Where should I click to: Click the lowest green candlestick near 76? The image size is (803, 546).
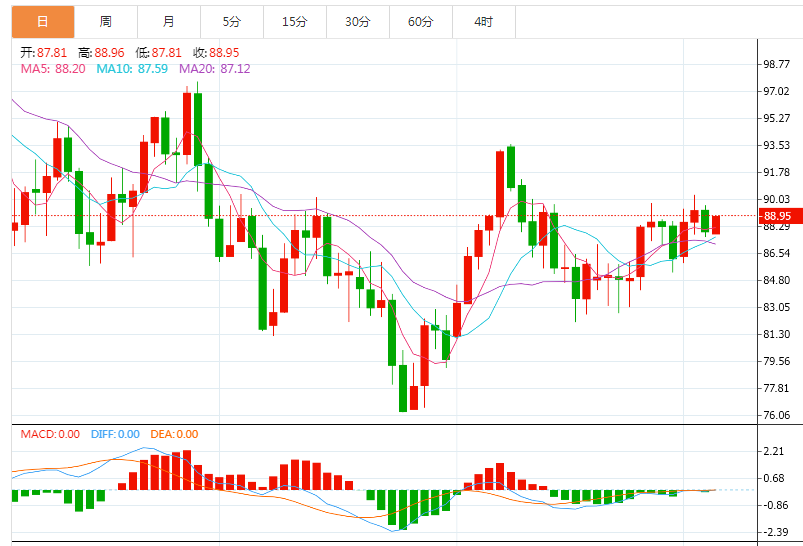(x=403, y=388)
